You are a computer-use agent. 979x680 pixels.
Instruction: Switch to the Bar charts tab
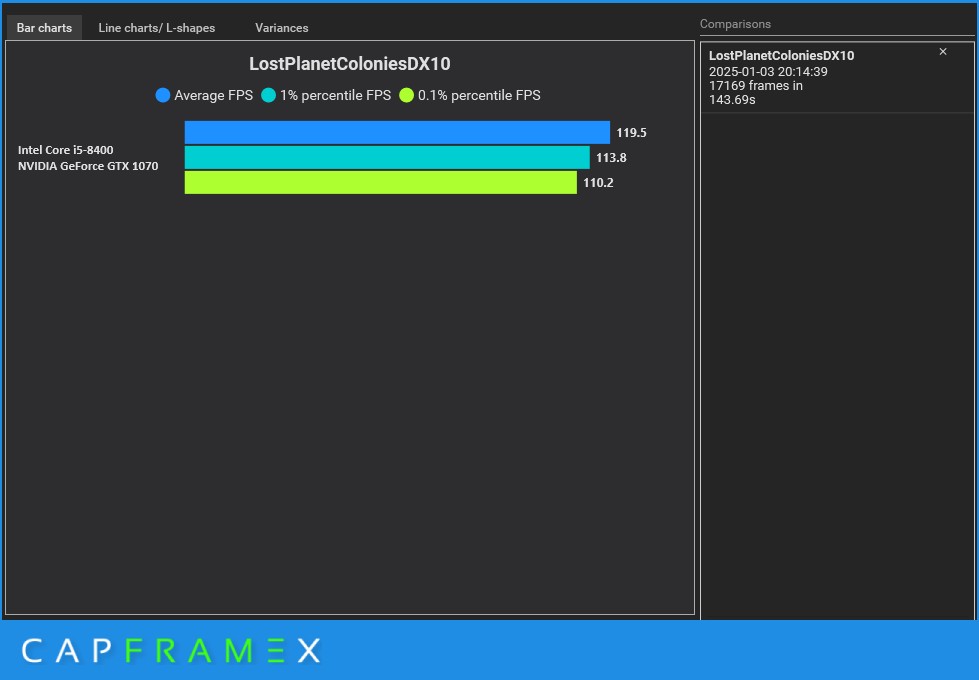(44, 28)
